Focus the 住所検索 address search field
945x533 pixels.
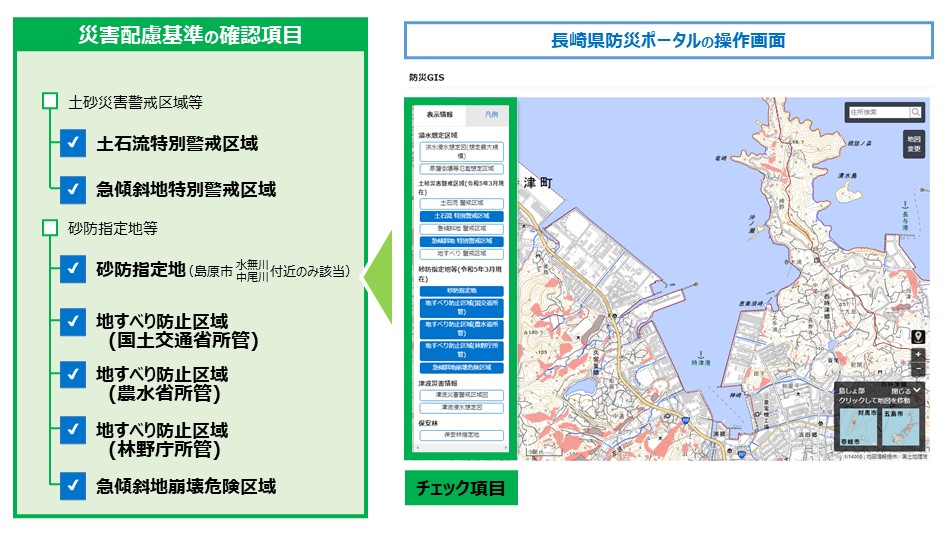pos(879,112)
